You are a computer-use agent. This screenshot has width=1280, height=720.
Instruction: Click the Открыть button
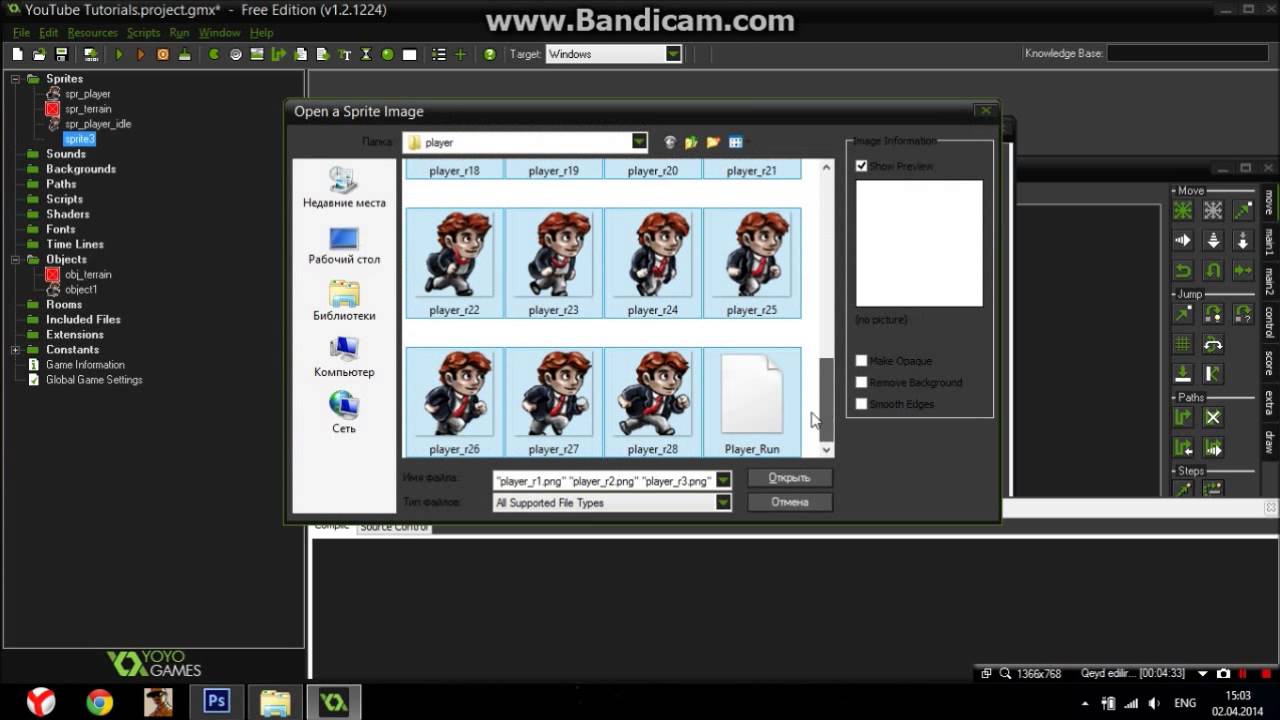[789, 478]
